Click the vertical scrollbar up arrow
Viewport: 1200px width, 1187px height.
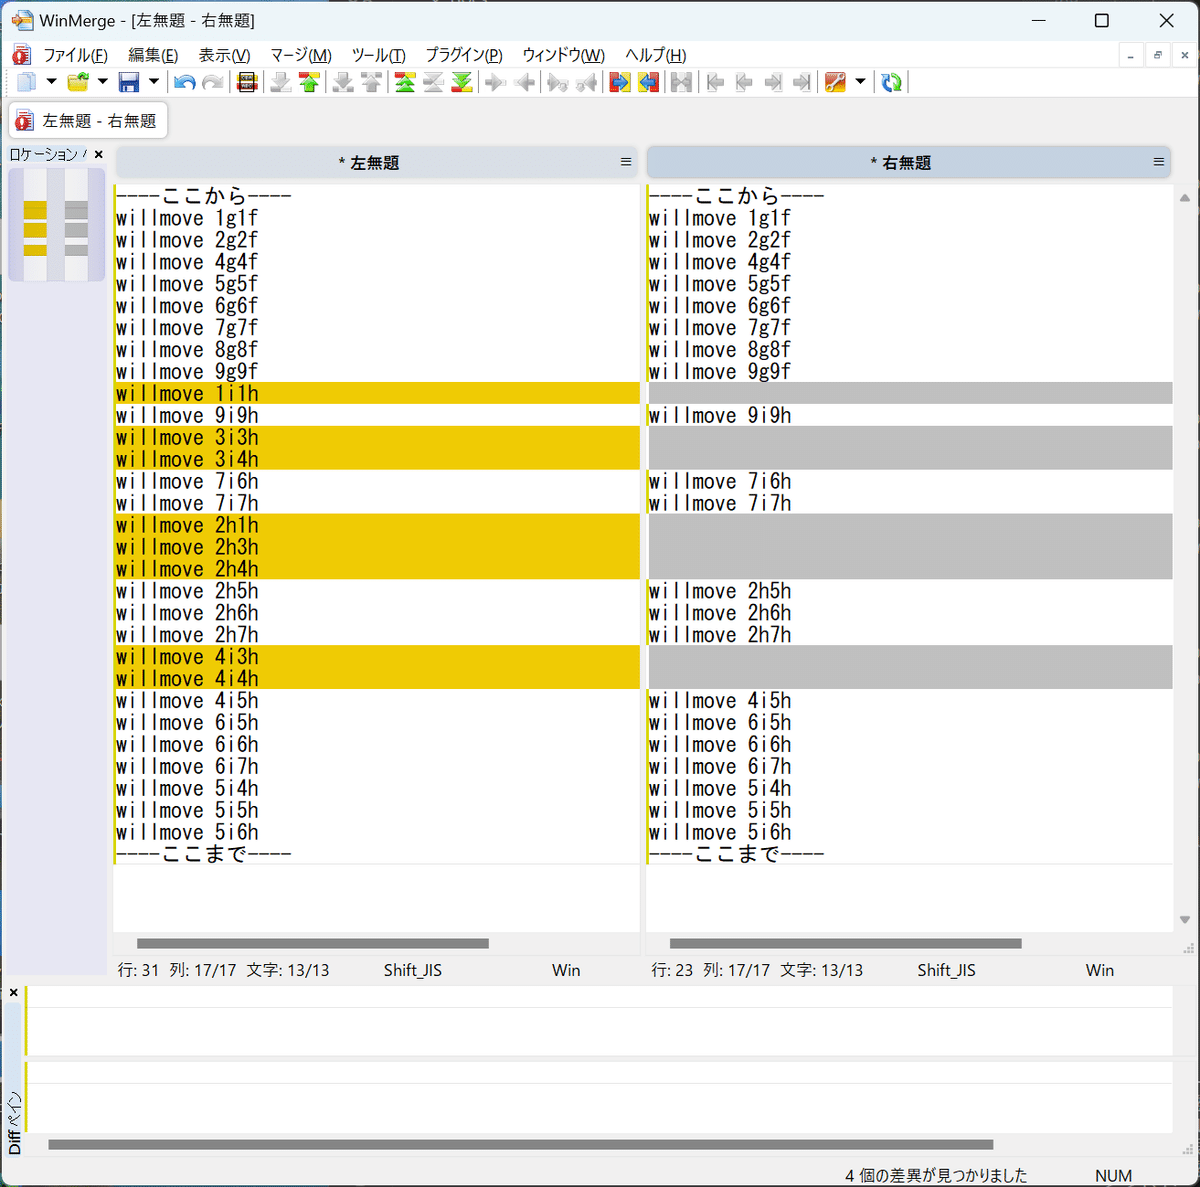coord(1185,198)
